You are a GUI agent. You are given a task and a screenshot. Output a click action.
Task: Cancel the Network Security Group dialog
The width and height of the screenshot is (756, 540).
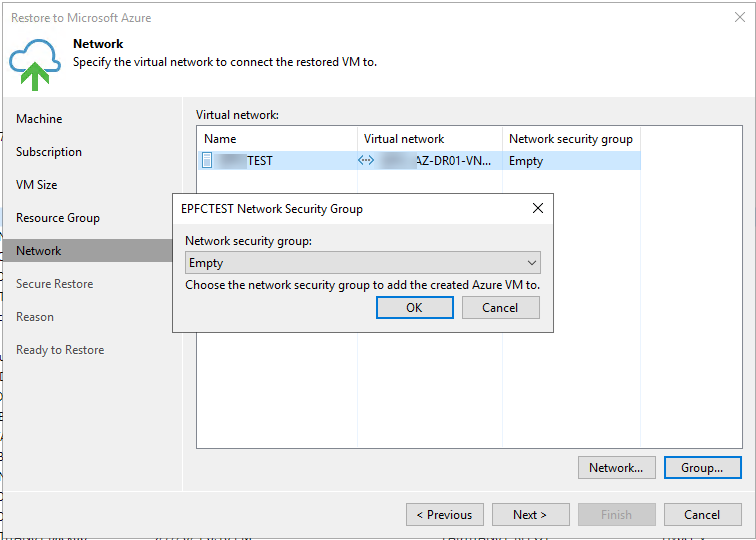pyautogui.click(x=500, y=308)
